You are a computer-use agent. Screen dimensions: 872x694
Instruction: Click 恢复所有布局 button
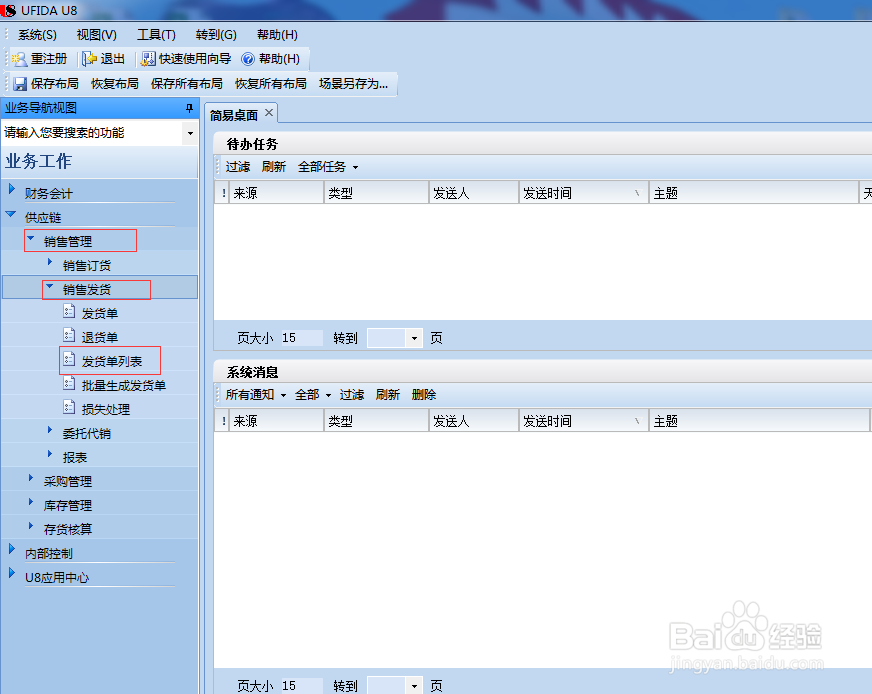pyautogui.click(x=270, y=84)
